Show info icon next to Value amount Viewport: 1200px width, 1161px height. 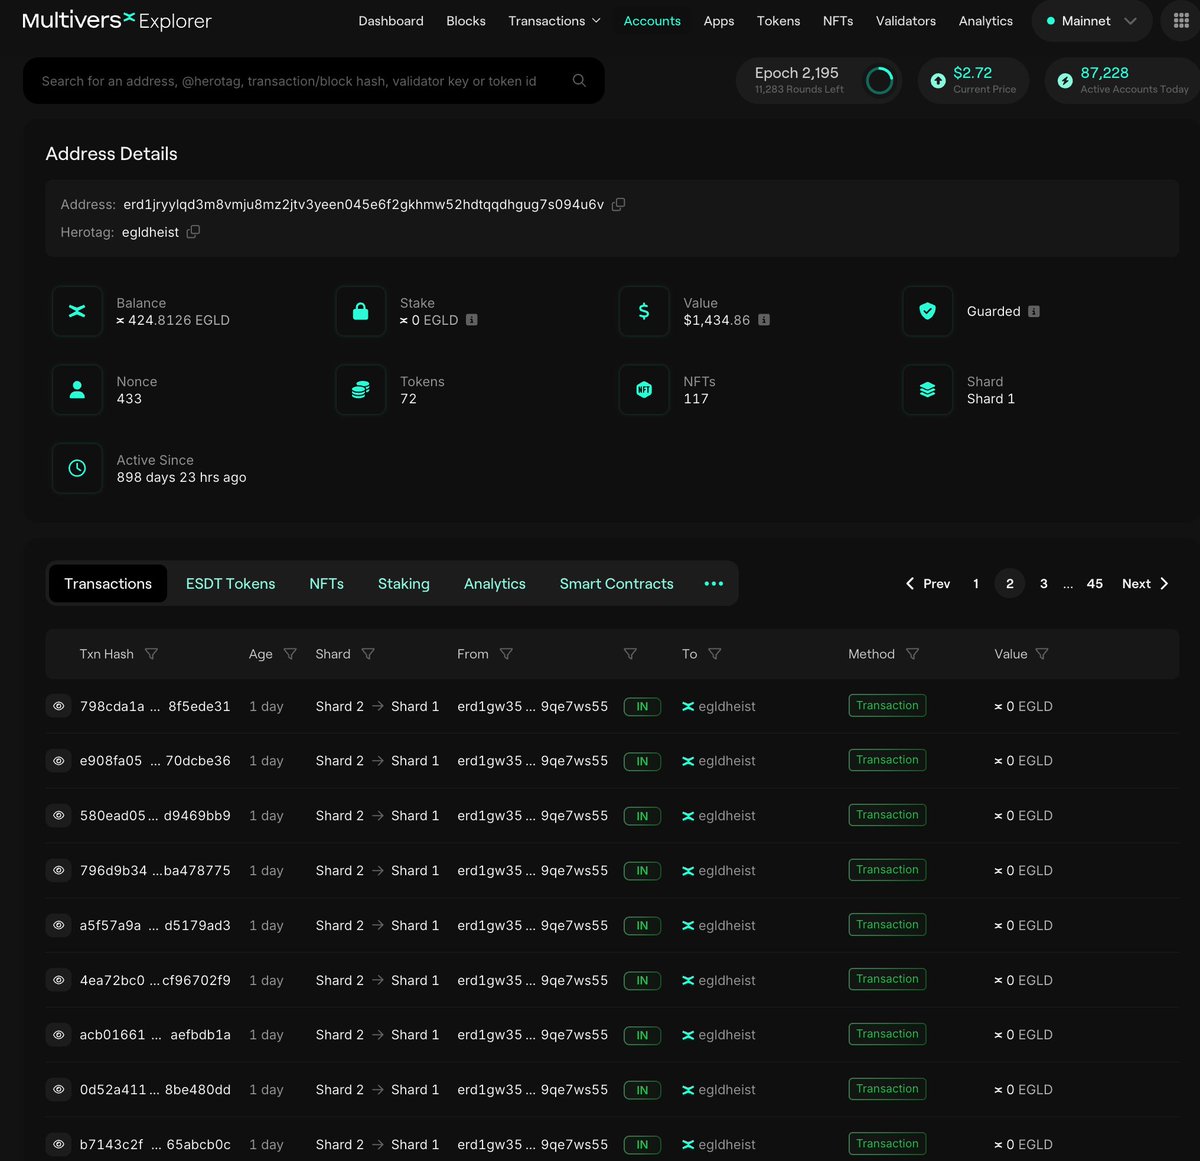pos(764,320)
